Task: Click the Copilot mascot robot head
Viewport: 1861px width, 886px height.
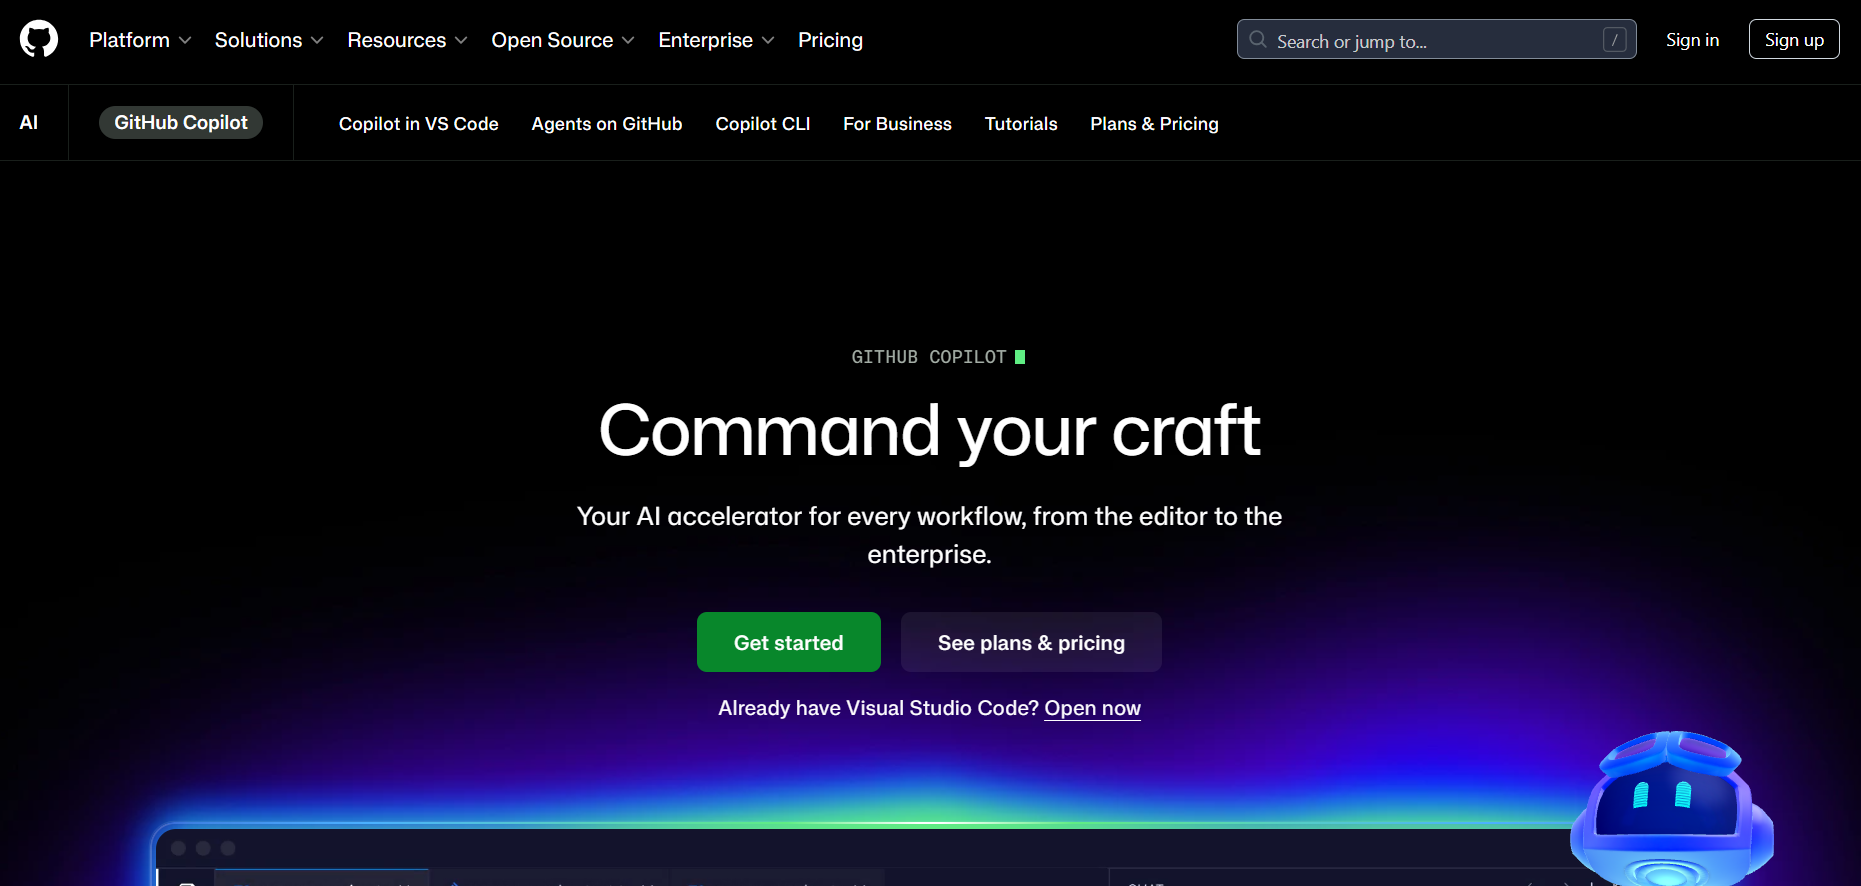Action: point(1670,808)
